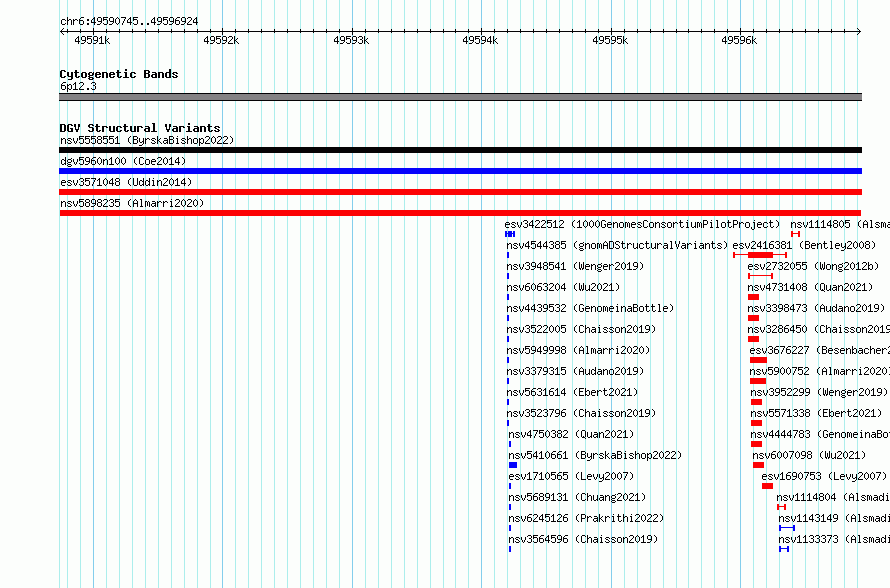This screenshot has width=890, height=588.
Task: Click nsv1143149 Alsmadi label
Action: point(834,518)
